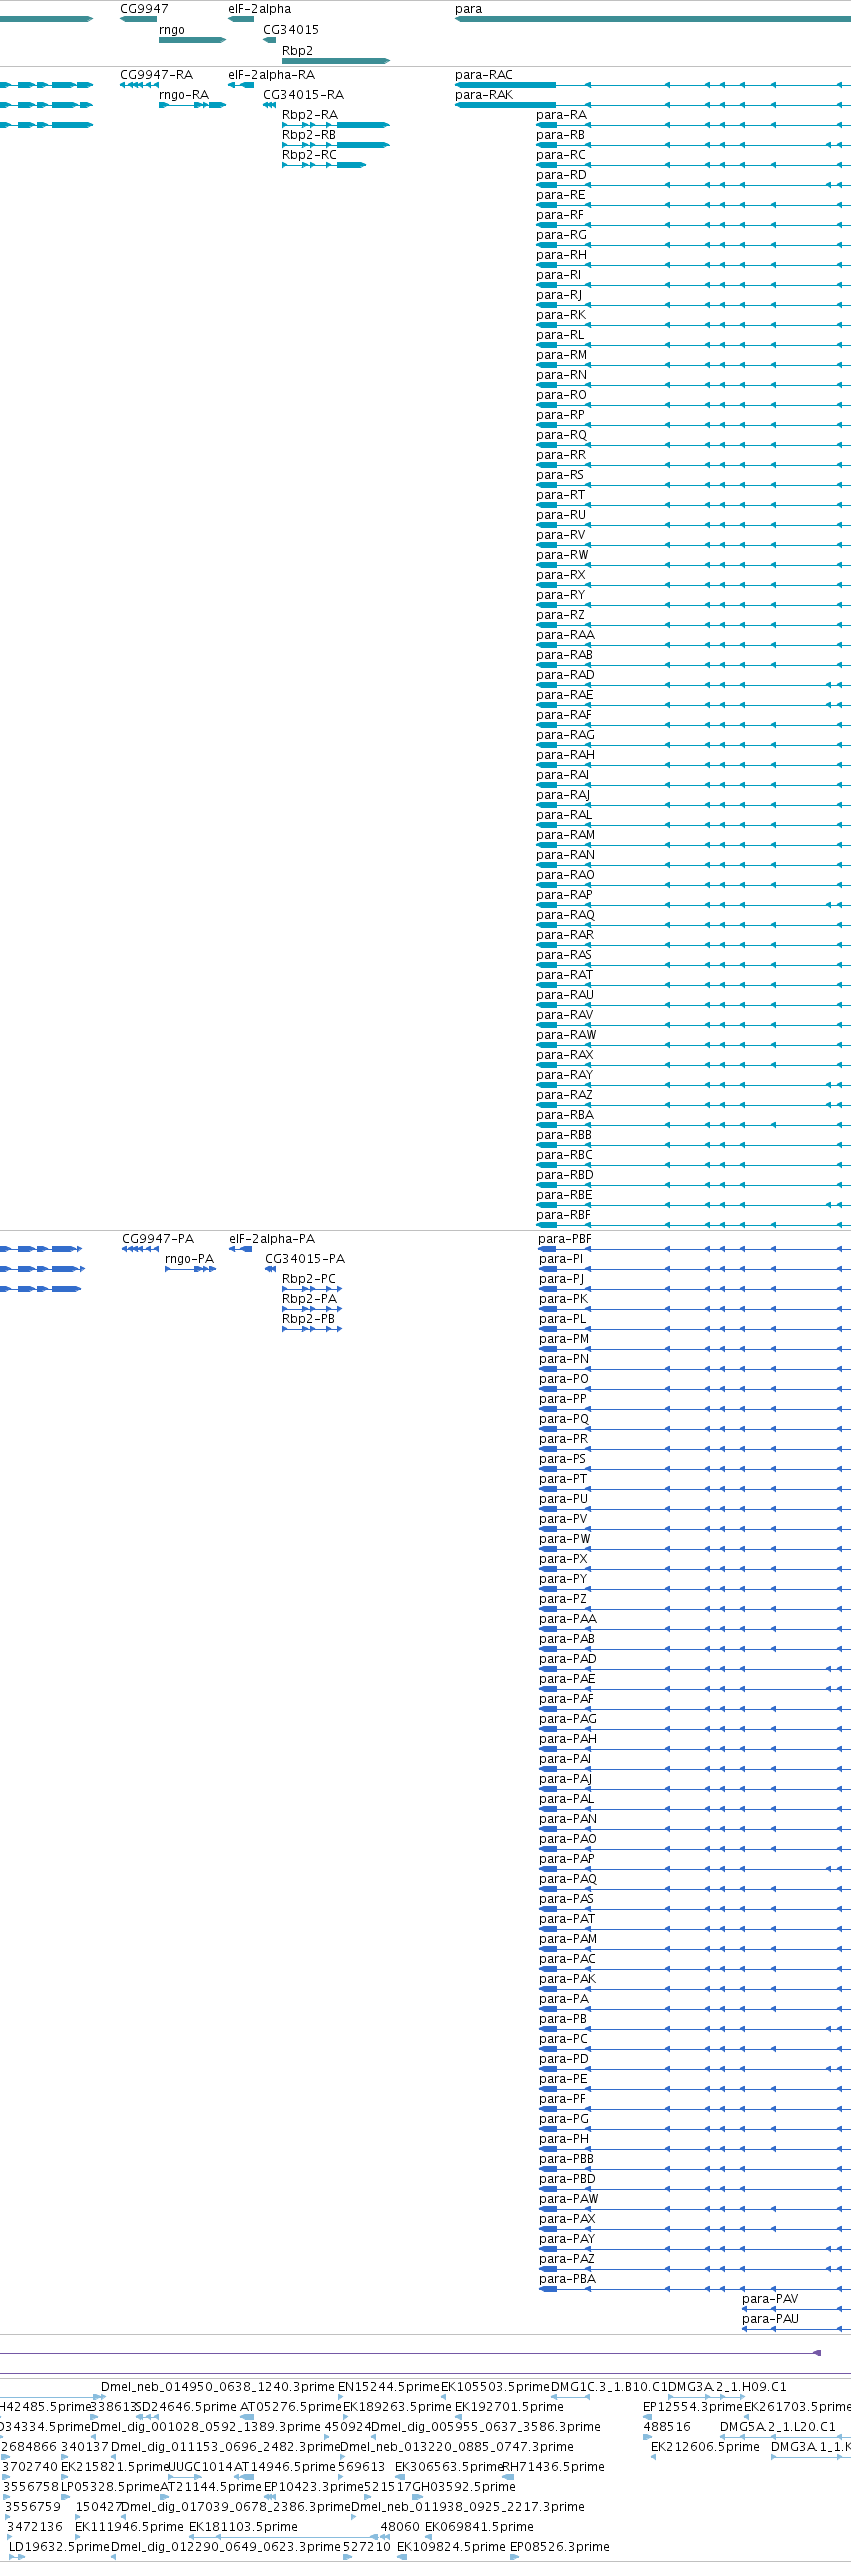Click transcript para-RBA
Image resolution: width=851 pixels, height=2562 pixels.
coord(565,1115)
